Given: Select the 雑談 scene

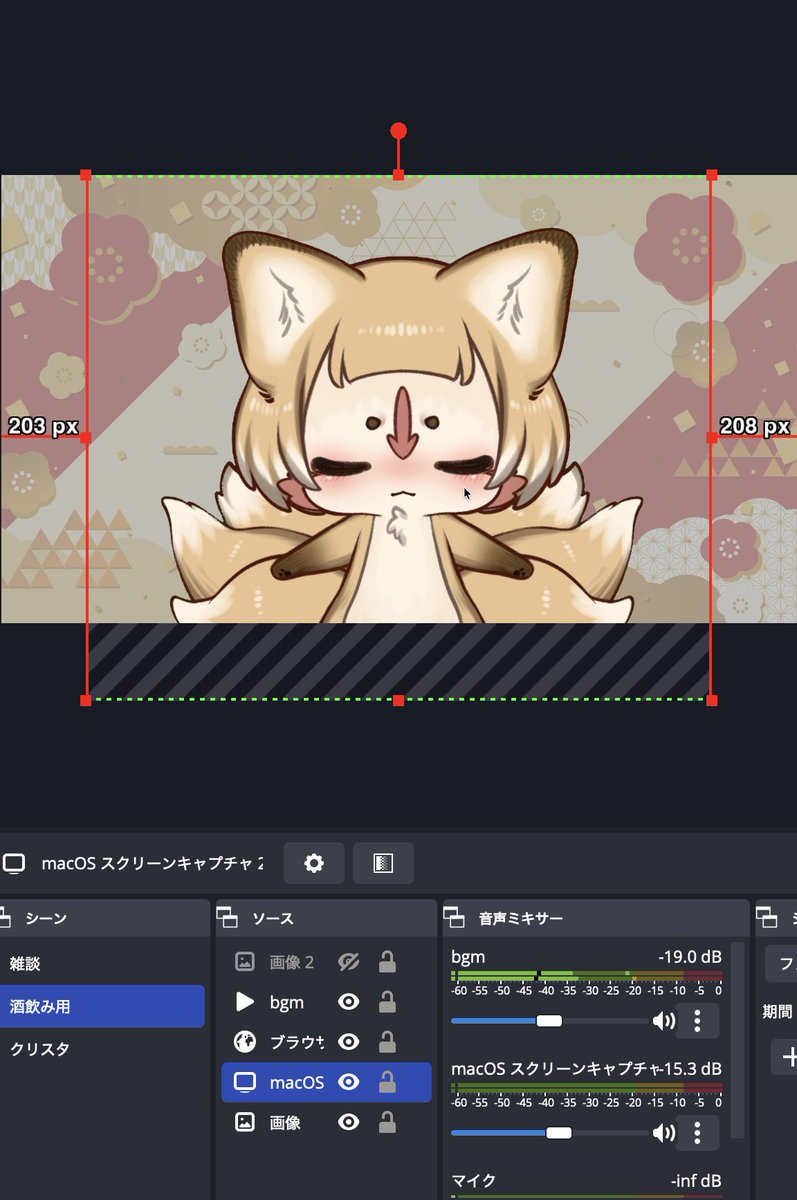Looking at the screenshot, I should point(102,964).
